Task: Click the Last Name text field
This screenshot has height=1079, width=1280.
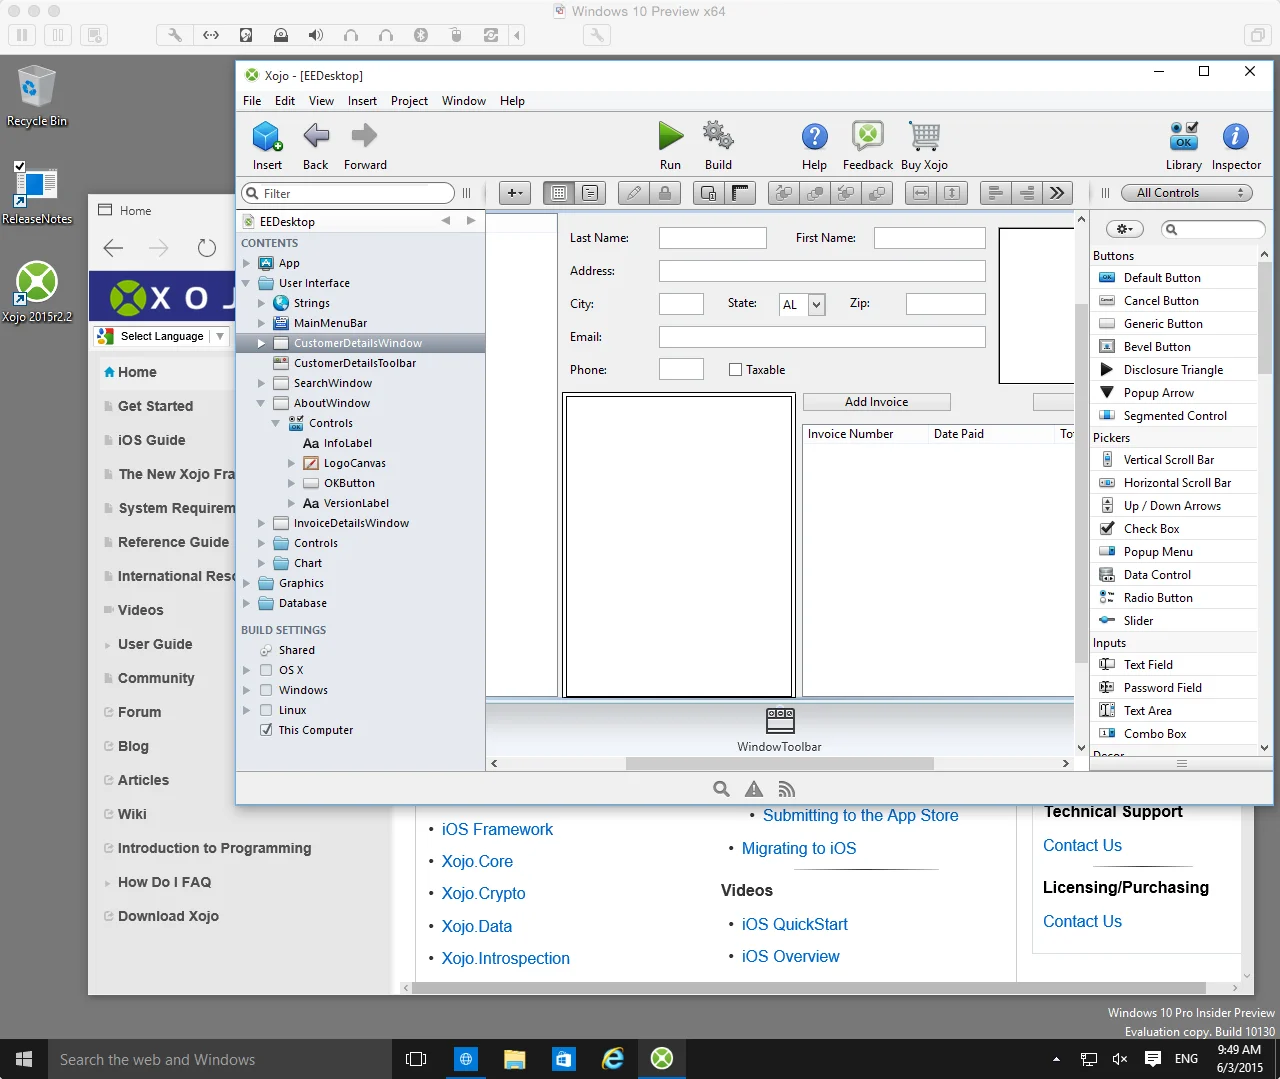Action: (712, 238)
